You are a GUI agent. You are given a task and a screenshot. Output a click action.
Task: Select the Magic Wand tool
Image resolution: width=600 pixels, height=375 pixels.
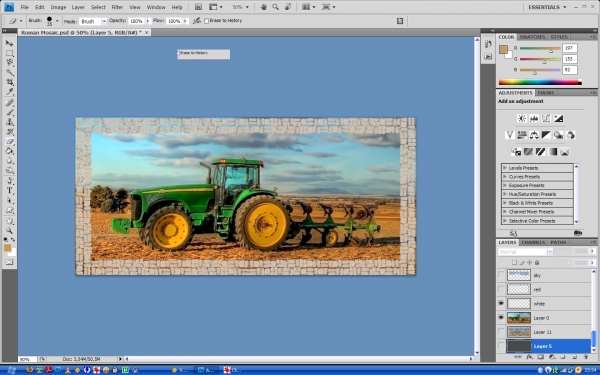coord(9,72)
